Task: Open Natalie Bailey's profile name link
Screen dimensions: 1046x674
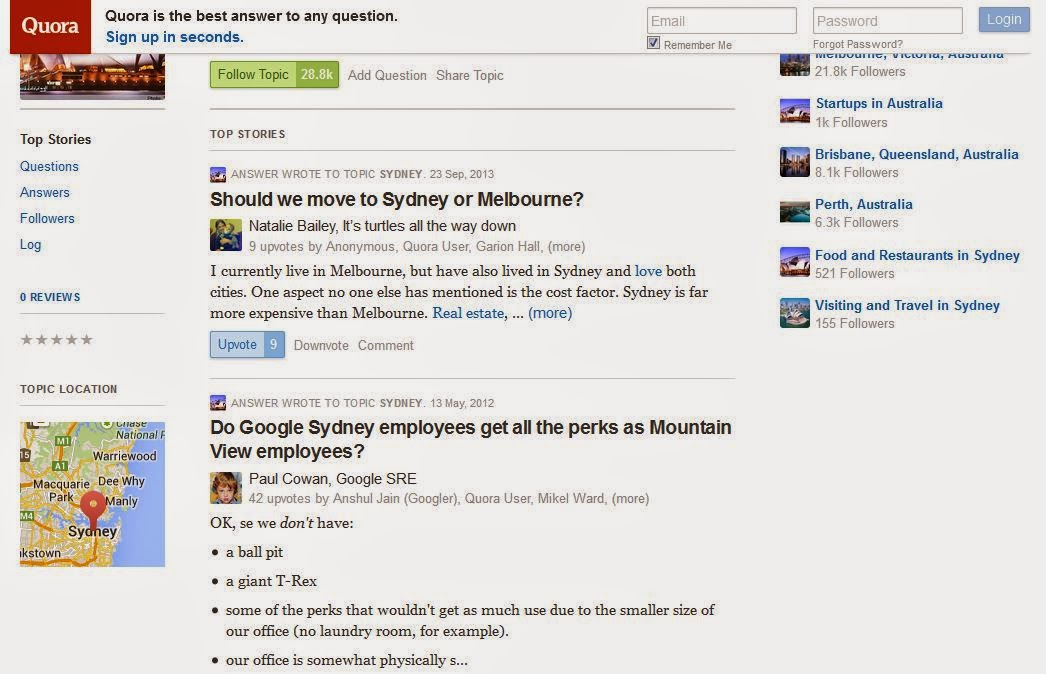Action: (293, 226)
